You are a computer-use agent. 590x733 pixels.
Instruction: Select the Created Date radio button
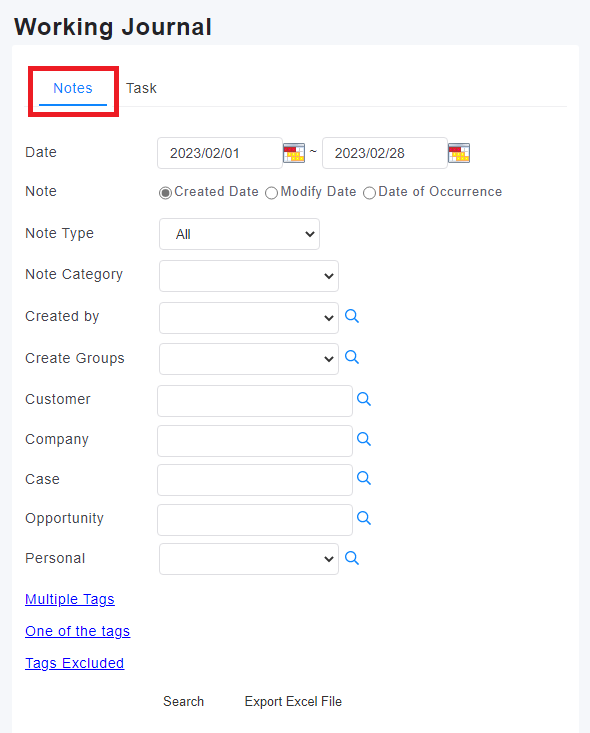click(165, 193)
